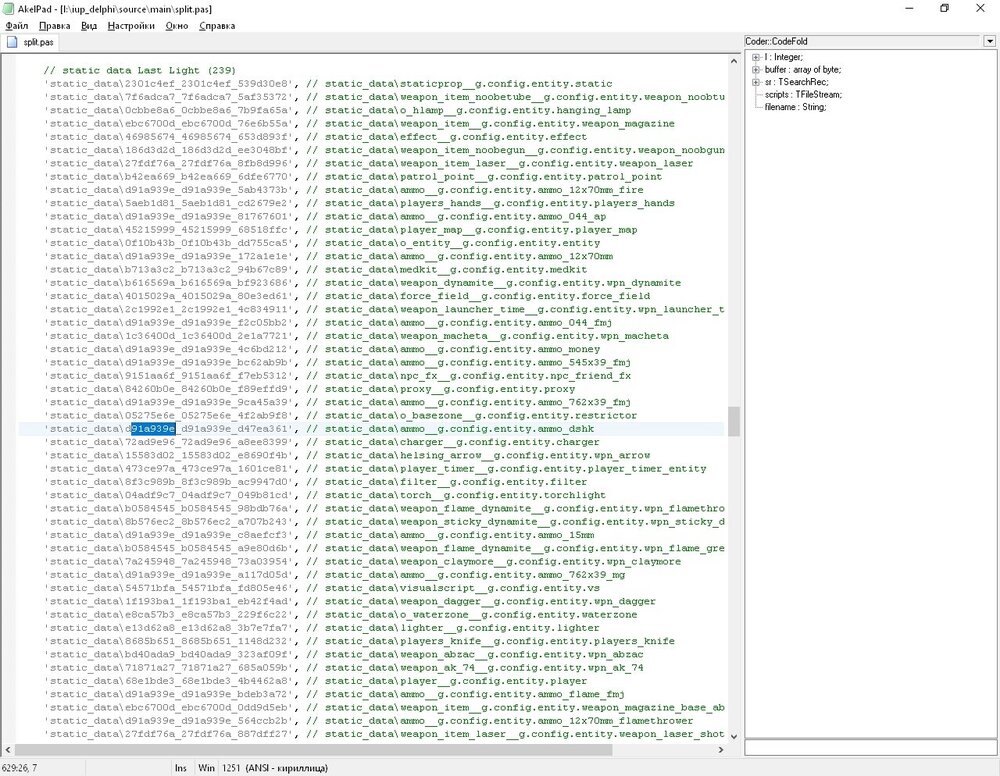Open the Окно menu
This screenshot has width=1000, height=776.
click(x=176, y=25)
